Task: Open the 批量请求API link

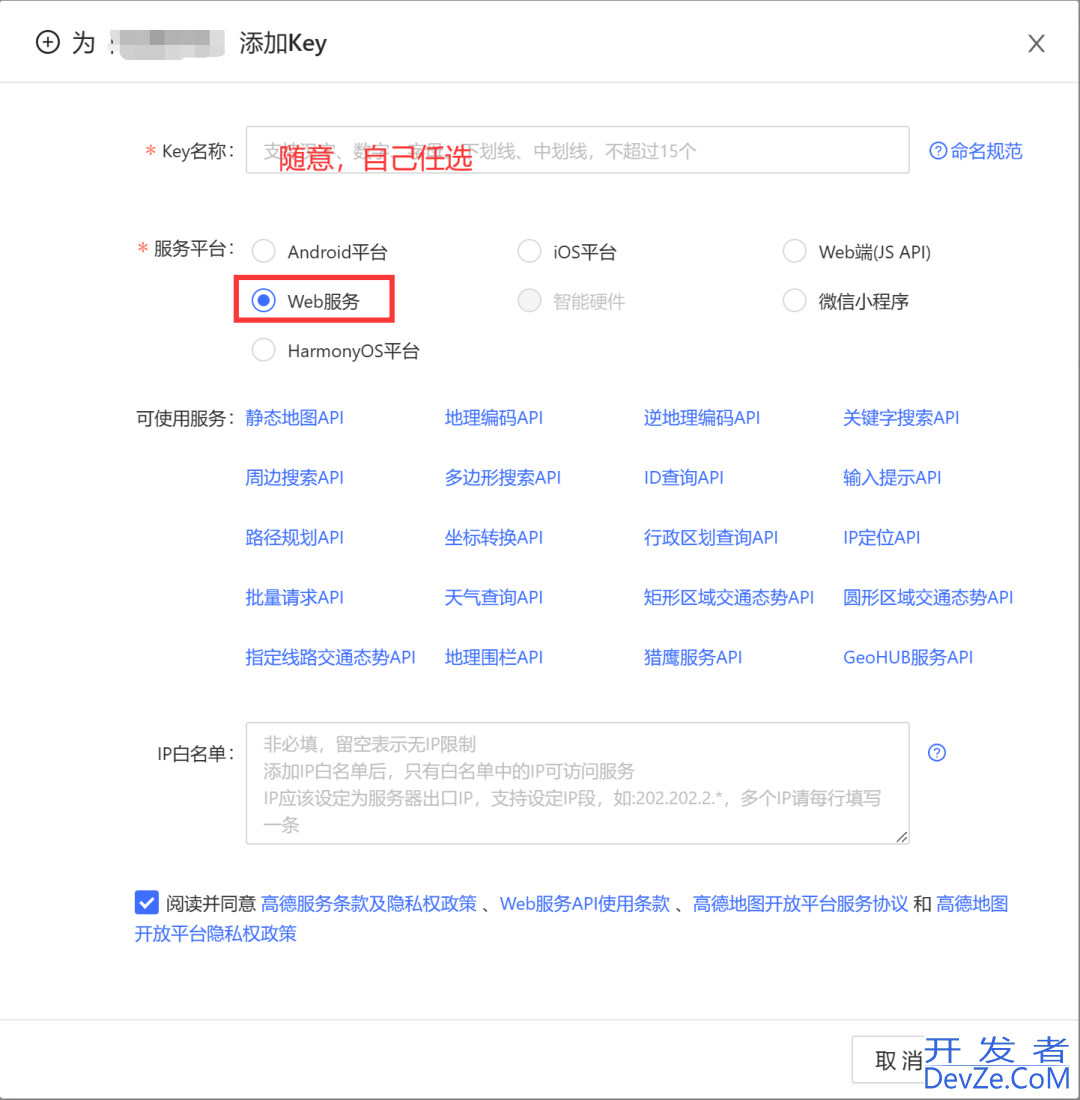Action: pos(295,598)
